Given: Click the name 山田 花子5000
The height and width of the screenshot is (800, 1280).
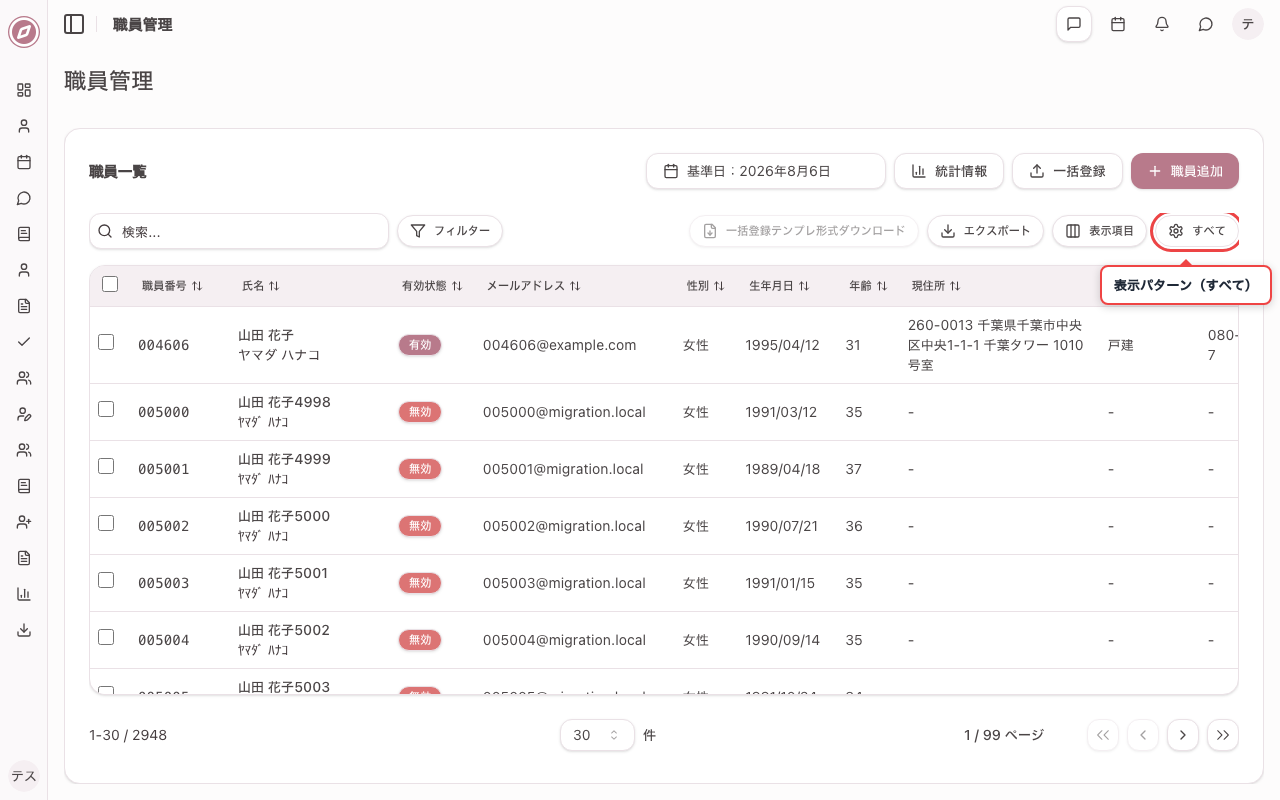Looking at the screenshot, I should [x=284, y=516].
